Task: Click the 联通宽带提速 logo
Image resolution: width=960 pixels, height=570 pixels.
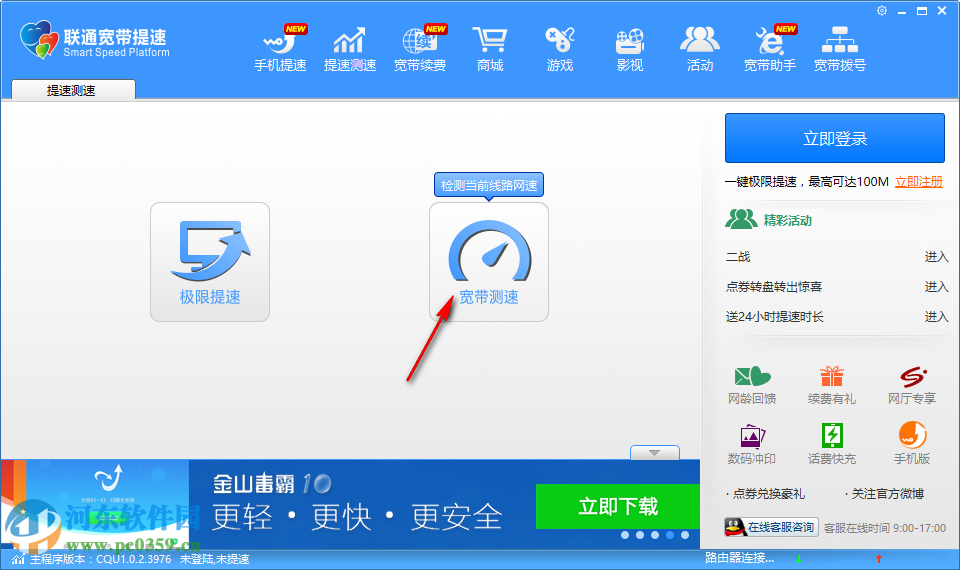Action: tap(95, 40)
